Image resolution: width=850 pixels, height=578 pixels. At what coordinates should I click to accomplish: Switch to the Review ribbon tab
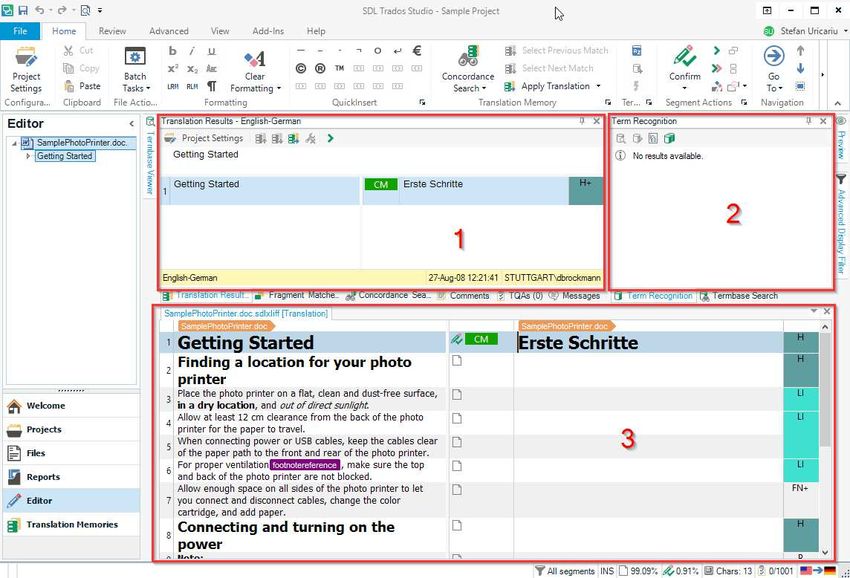coord(112,31)
